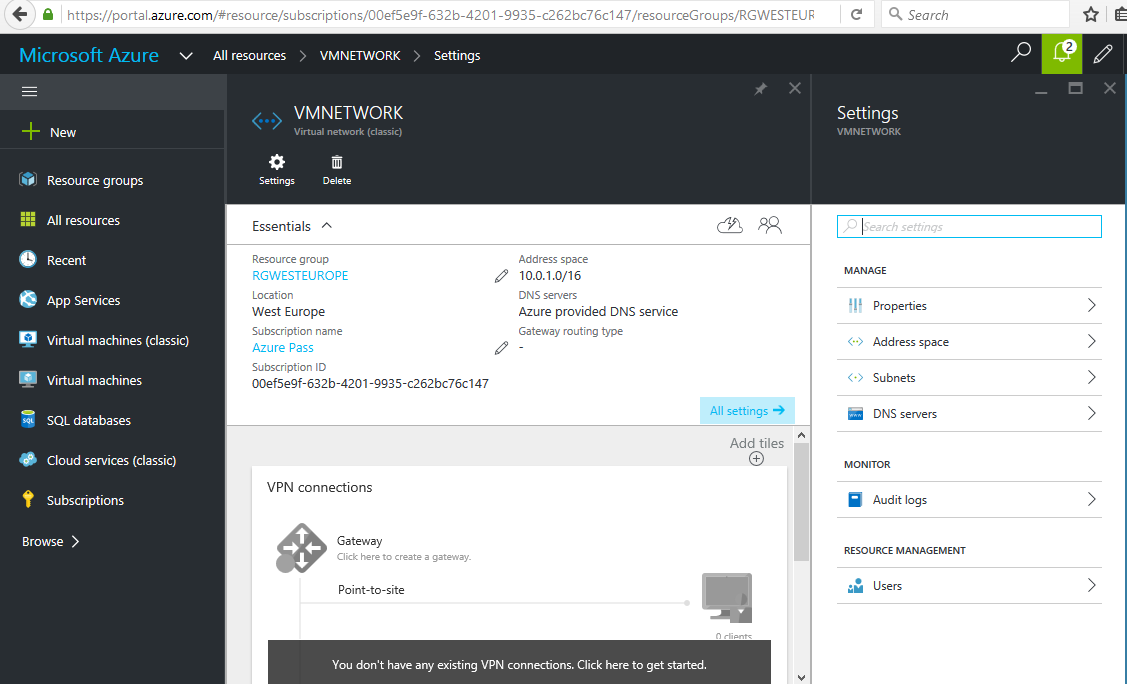Click the scroll up arrow of blade scrollbar

click(x=801, y=435)
